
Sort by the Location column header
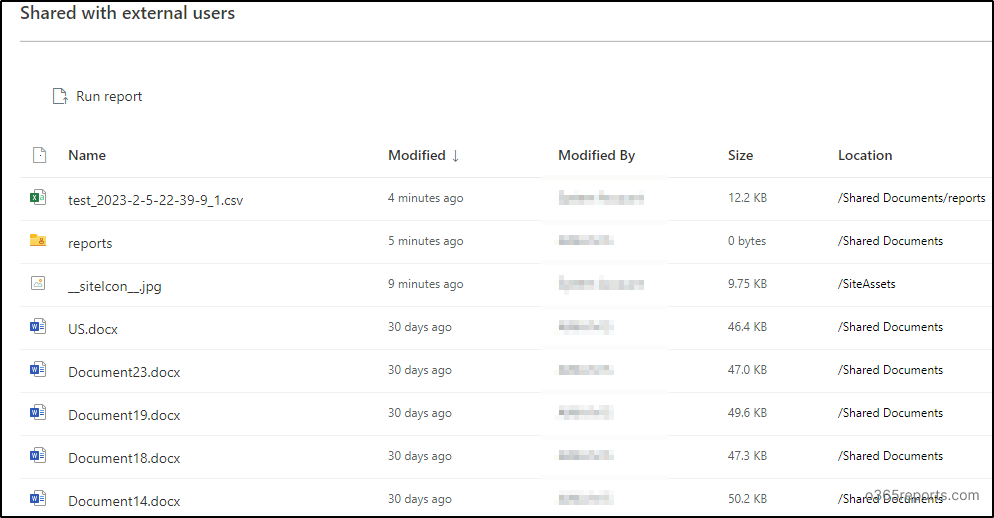pyautogui.click(x=865, y=155)
